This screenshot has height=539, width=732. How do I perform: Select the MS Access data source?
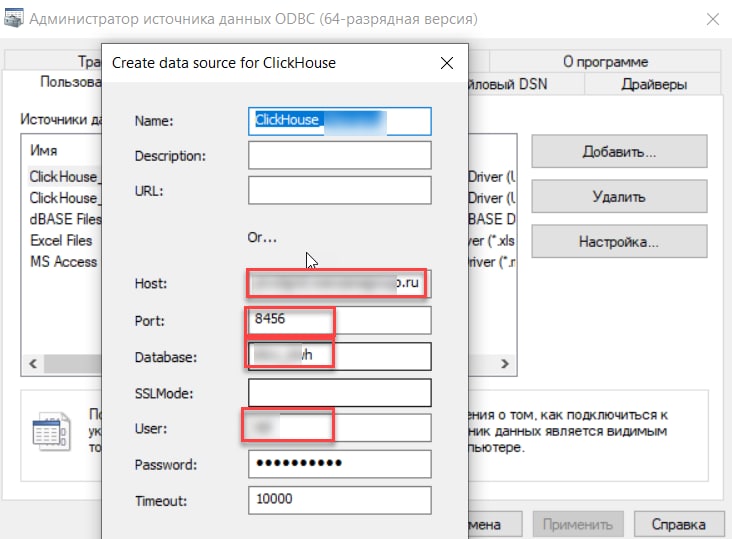coord(63,261)
